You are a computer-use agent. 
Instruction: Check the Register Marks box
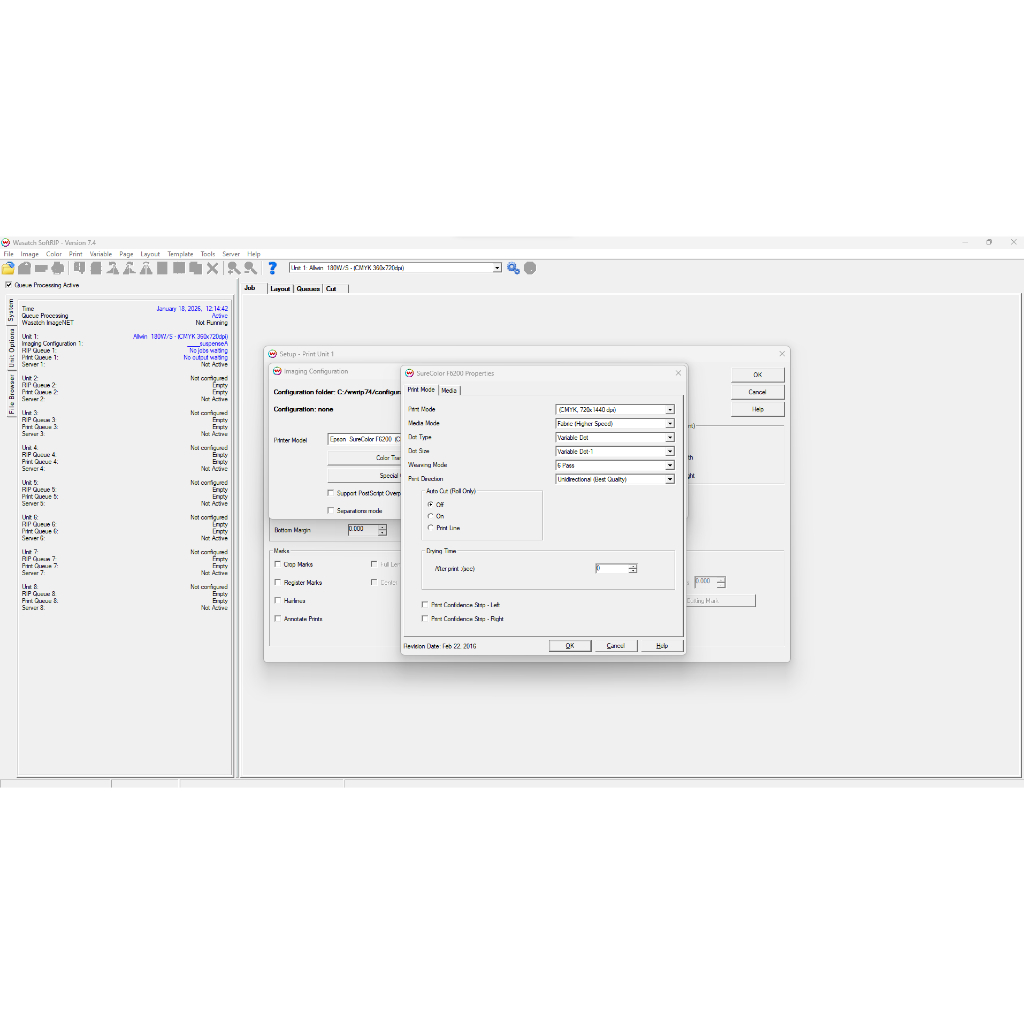[278, 583]
